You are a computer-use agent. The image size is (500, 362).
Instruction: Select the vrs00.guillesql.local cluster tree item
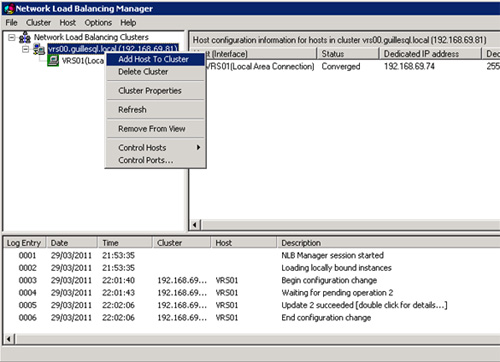pos(113,49)
